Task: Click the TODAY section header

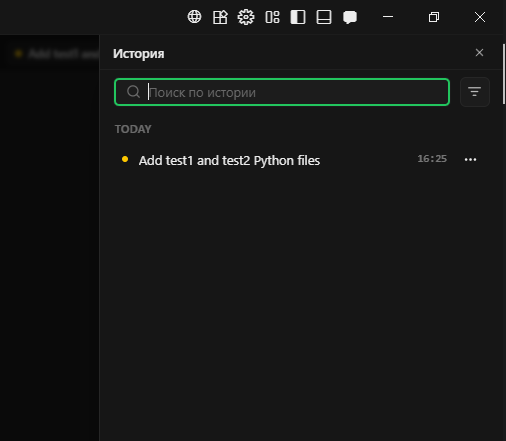Action: [x=133, y=129]
